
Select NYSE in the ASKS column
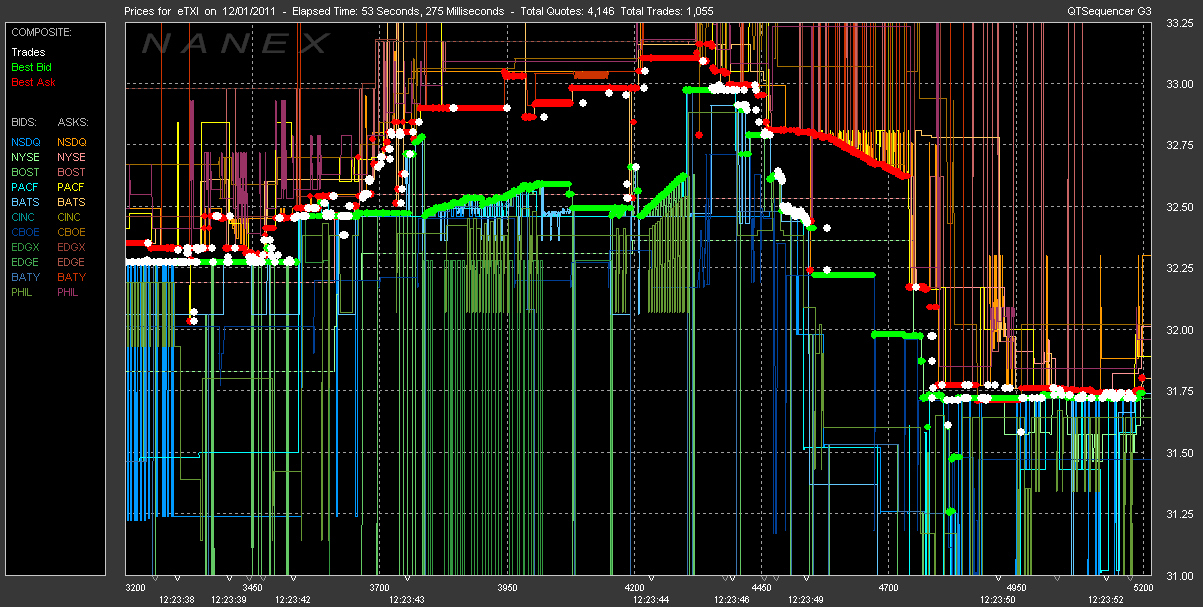[x=71, y=157]
